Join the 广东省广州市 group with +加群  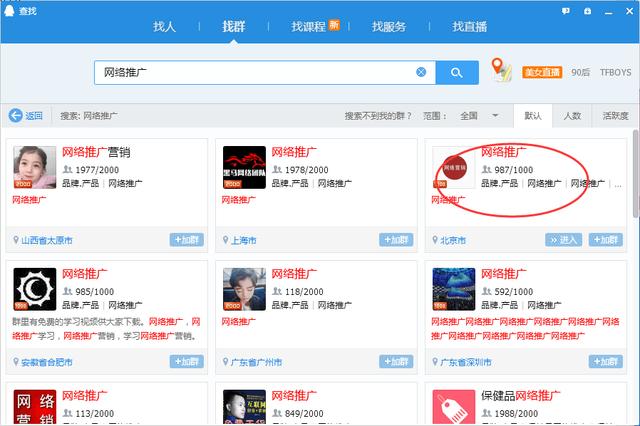pos(396,362)
